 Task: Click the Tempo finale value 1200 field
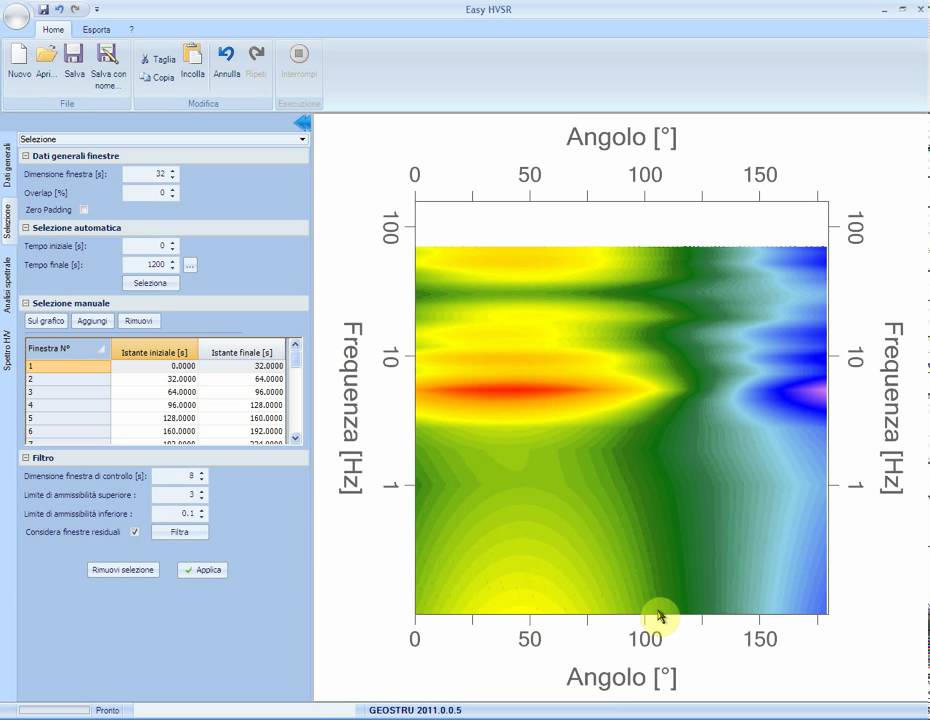[145, 265]
